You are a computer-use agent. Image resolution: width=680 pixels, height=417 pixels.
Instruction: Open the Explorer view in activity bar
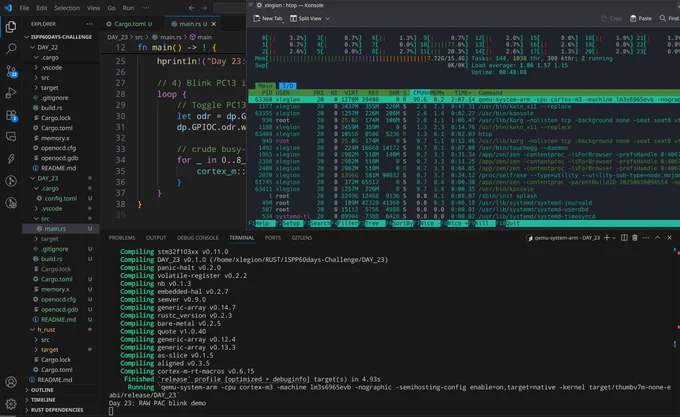11,27
